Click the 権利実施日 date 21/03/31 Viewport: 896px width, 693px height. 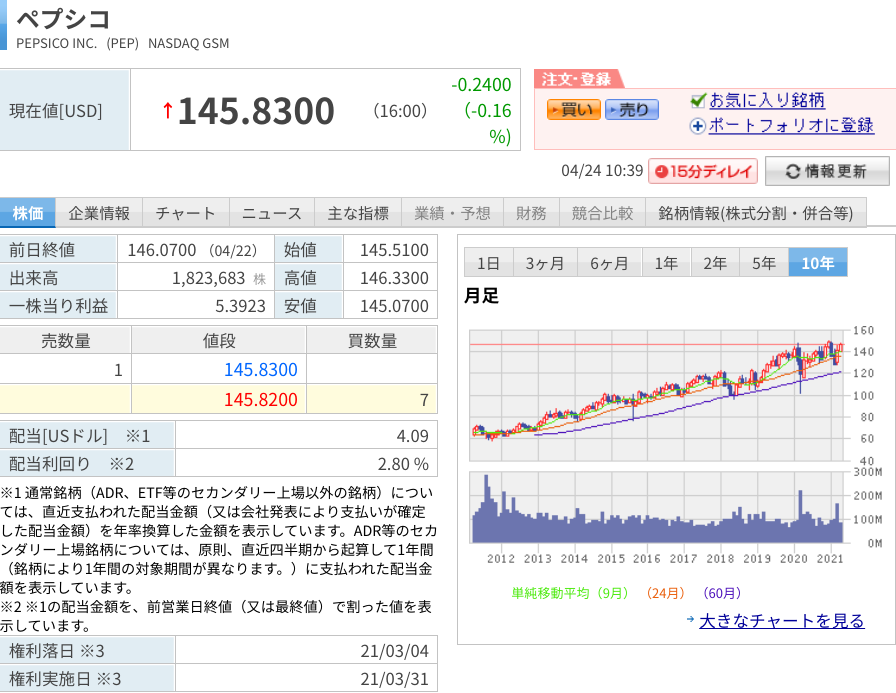394,679
